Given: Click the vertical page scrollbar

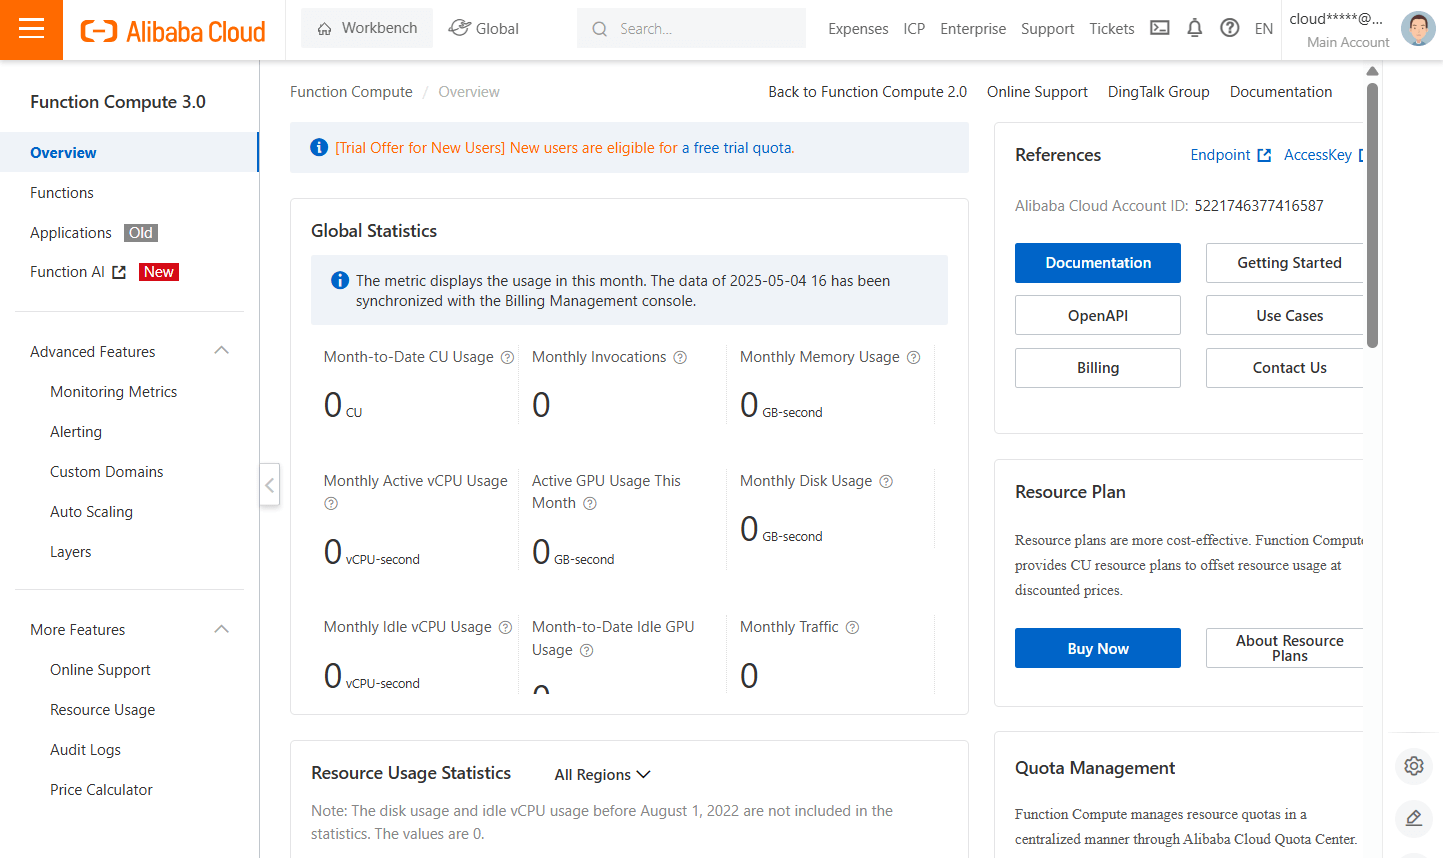Looking at the screenshot, I should (x=1372, y=215).
